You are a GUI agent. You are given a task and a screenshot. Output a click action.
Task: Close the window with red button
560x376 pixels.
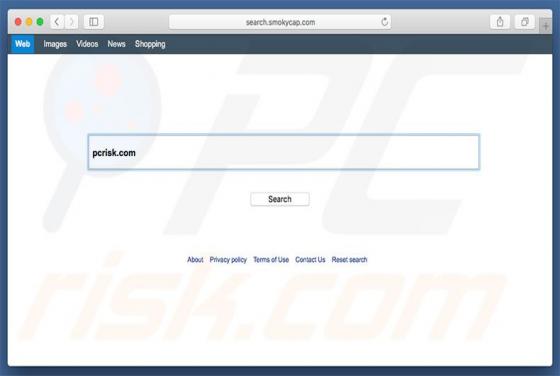point(18,22)
